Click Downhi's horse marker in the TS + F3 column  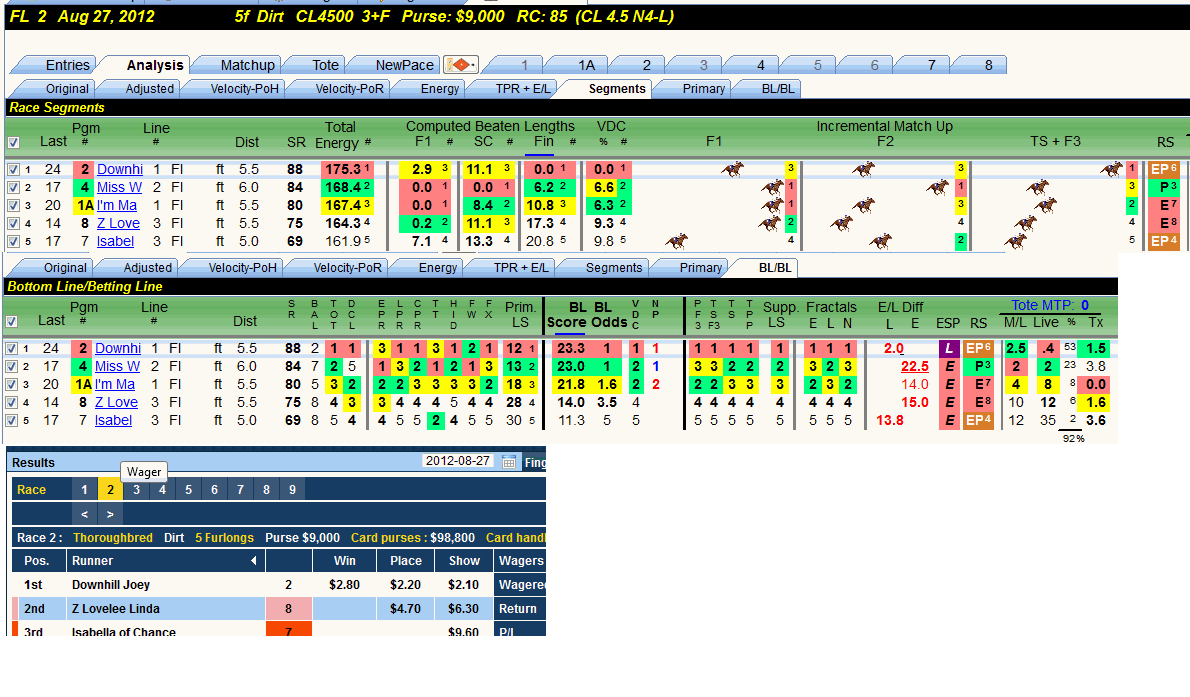1111,169
